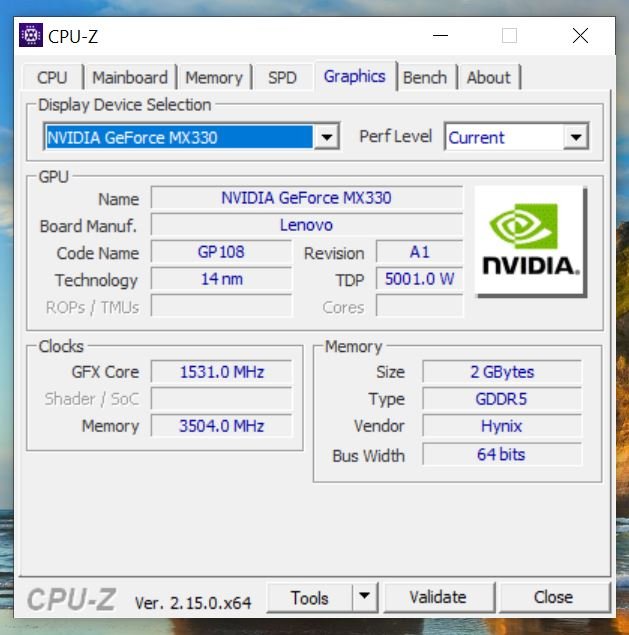This screenshot has width=629, height=635.
Task: Go to the SPD tab
Action: pyautogui.click(x=282, y=77)
